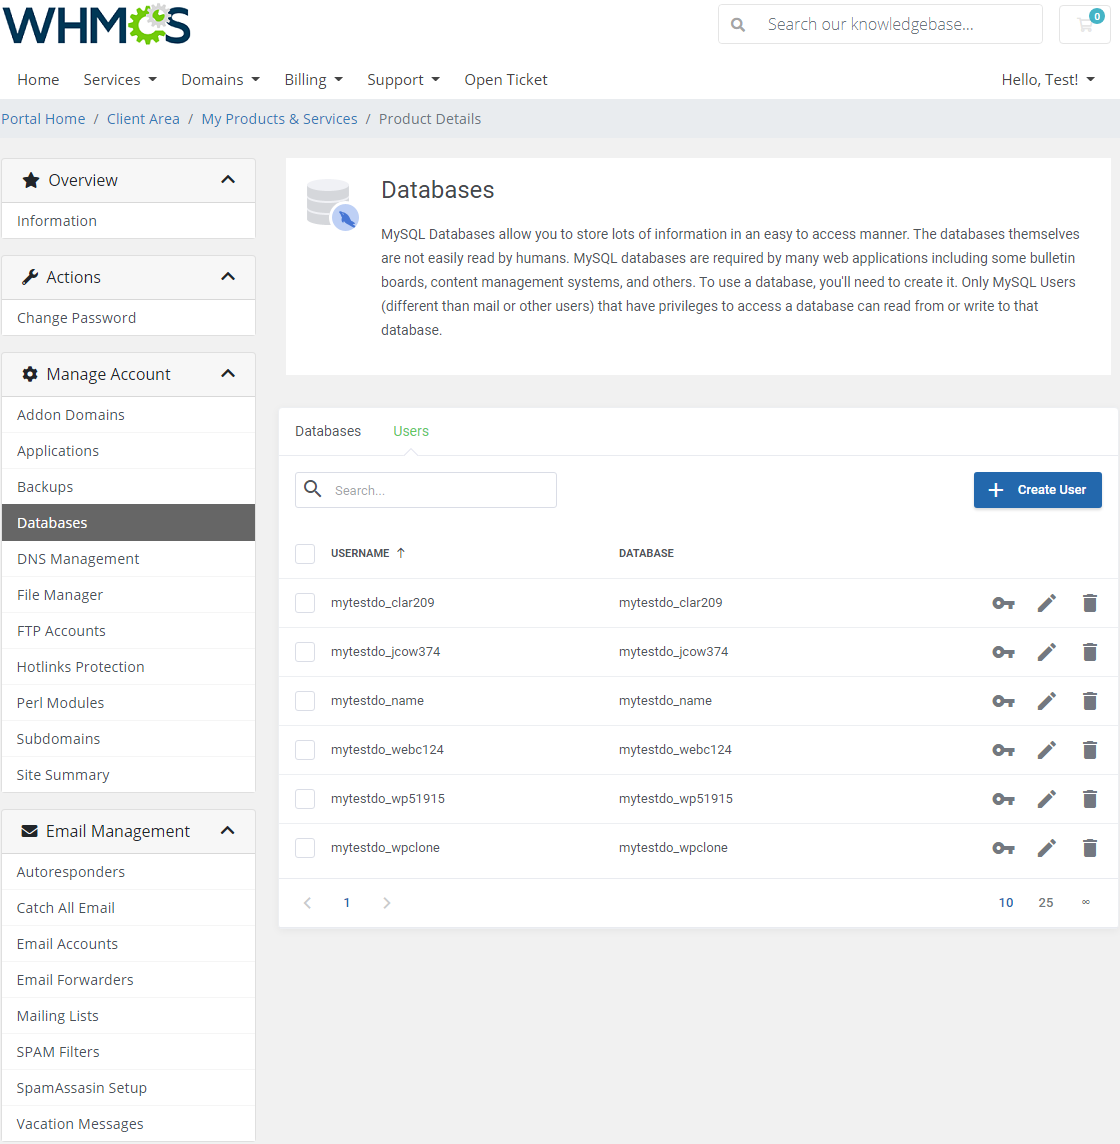Open File Manager in the sidebar

pos(128,595)
